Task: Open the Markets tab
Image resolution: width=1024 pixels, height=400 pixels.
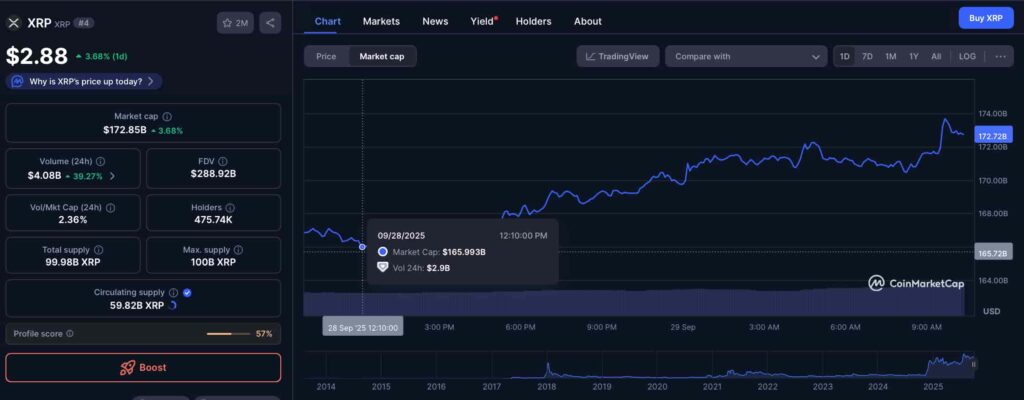Action: point(381,21)
